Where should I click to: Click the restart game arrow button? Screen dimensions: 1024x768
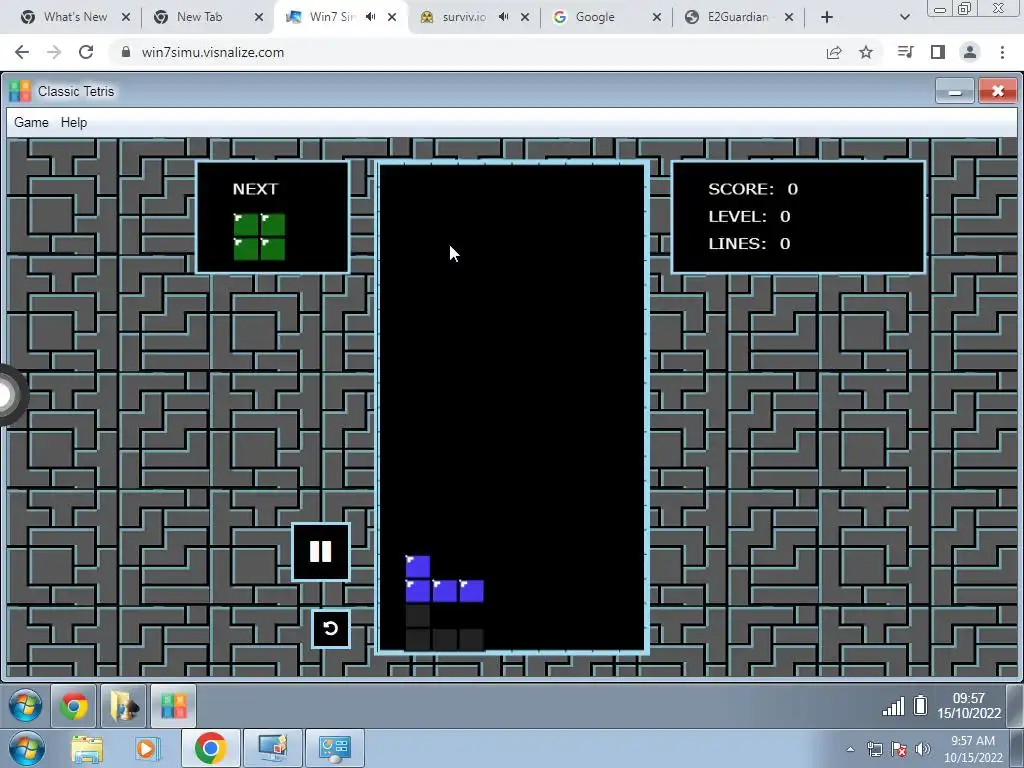tap(330, 628)
